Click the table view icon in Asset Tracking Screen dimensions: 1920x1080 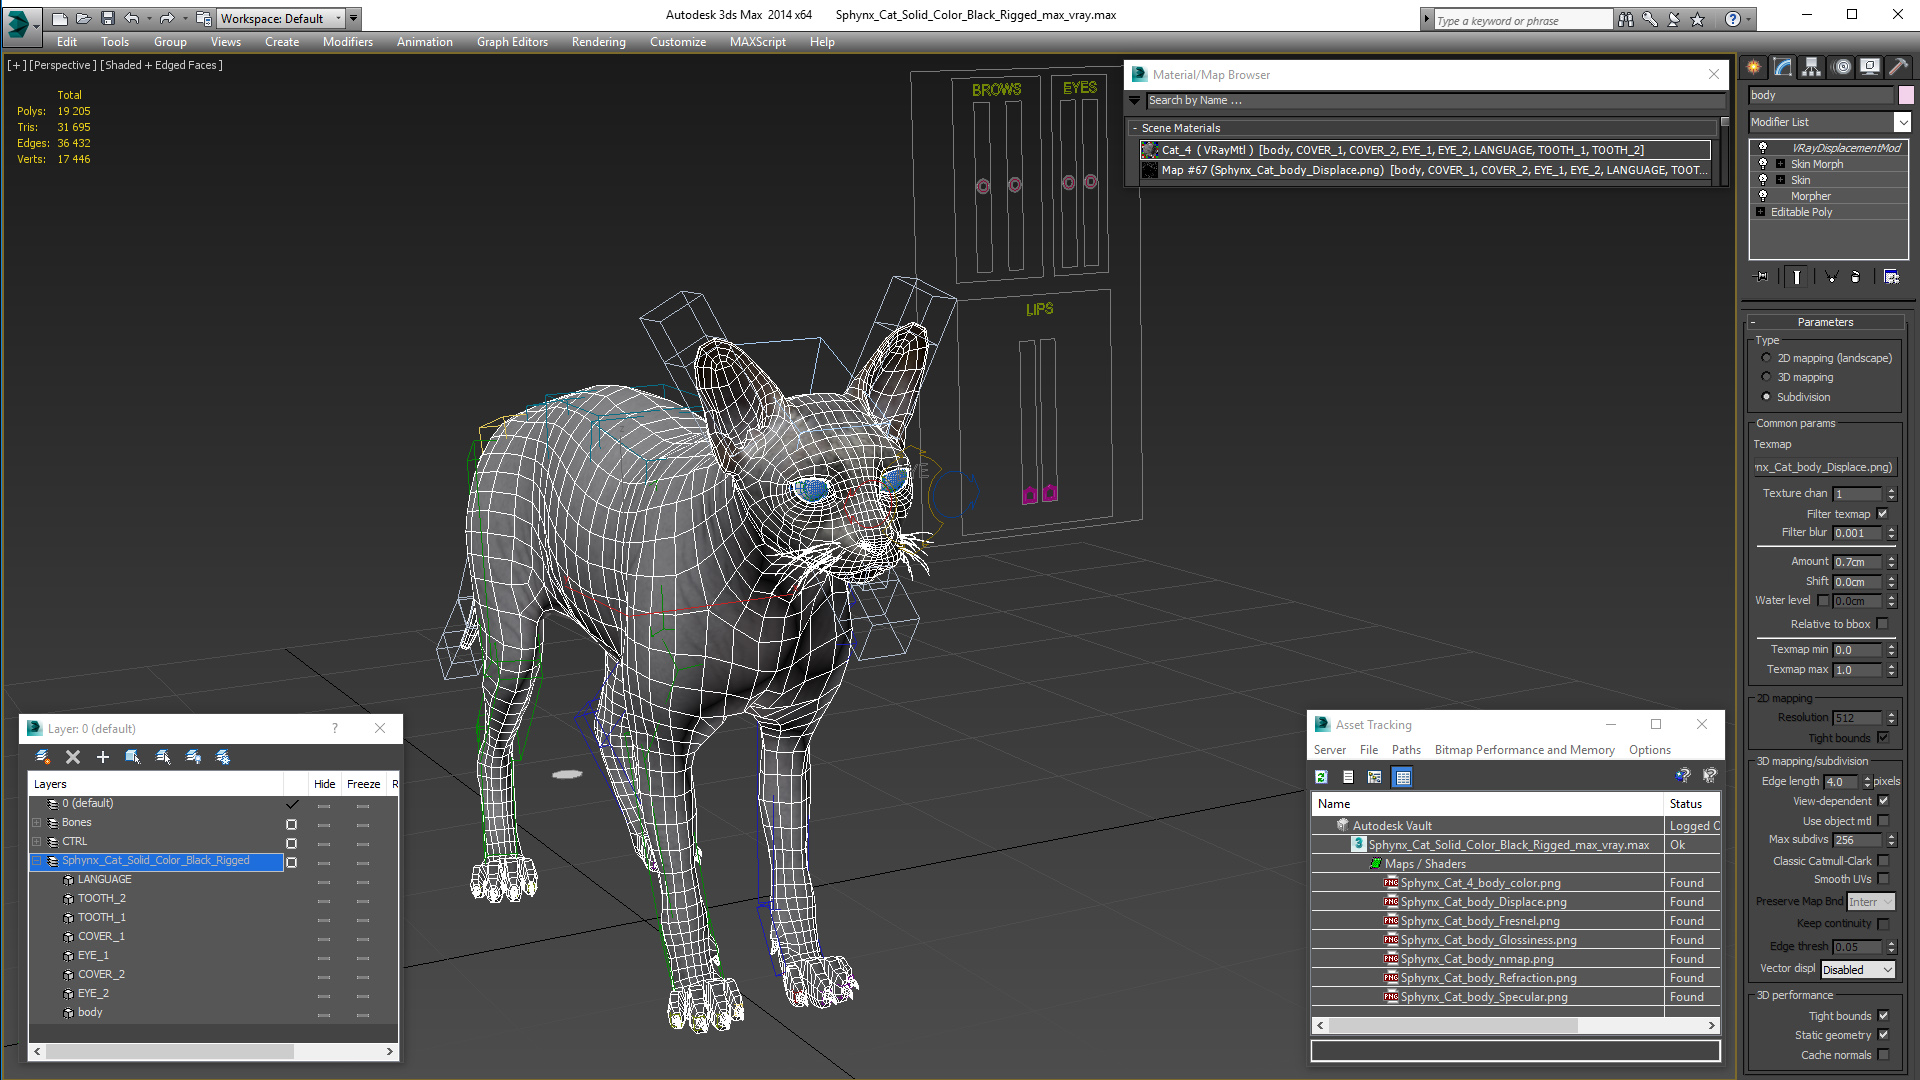1403,777
